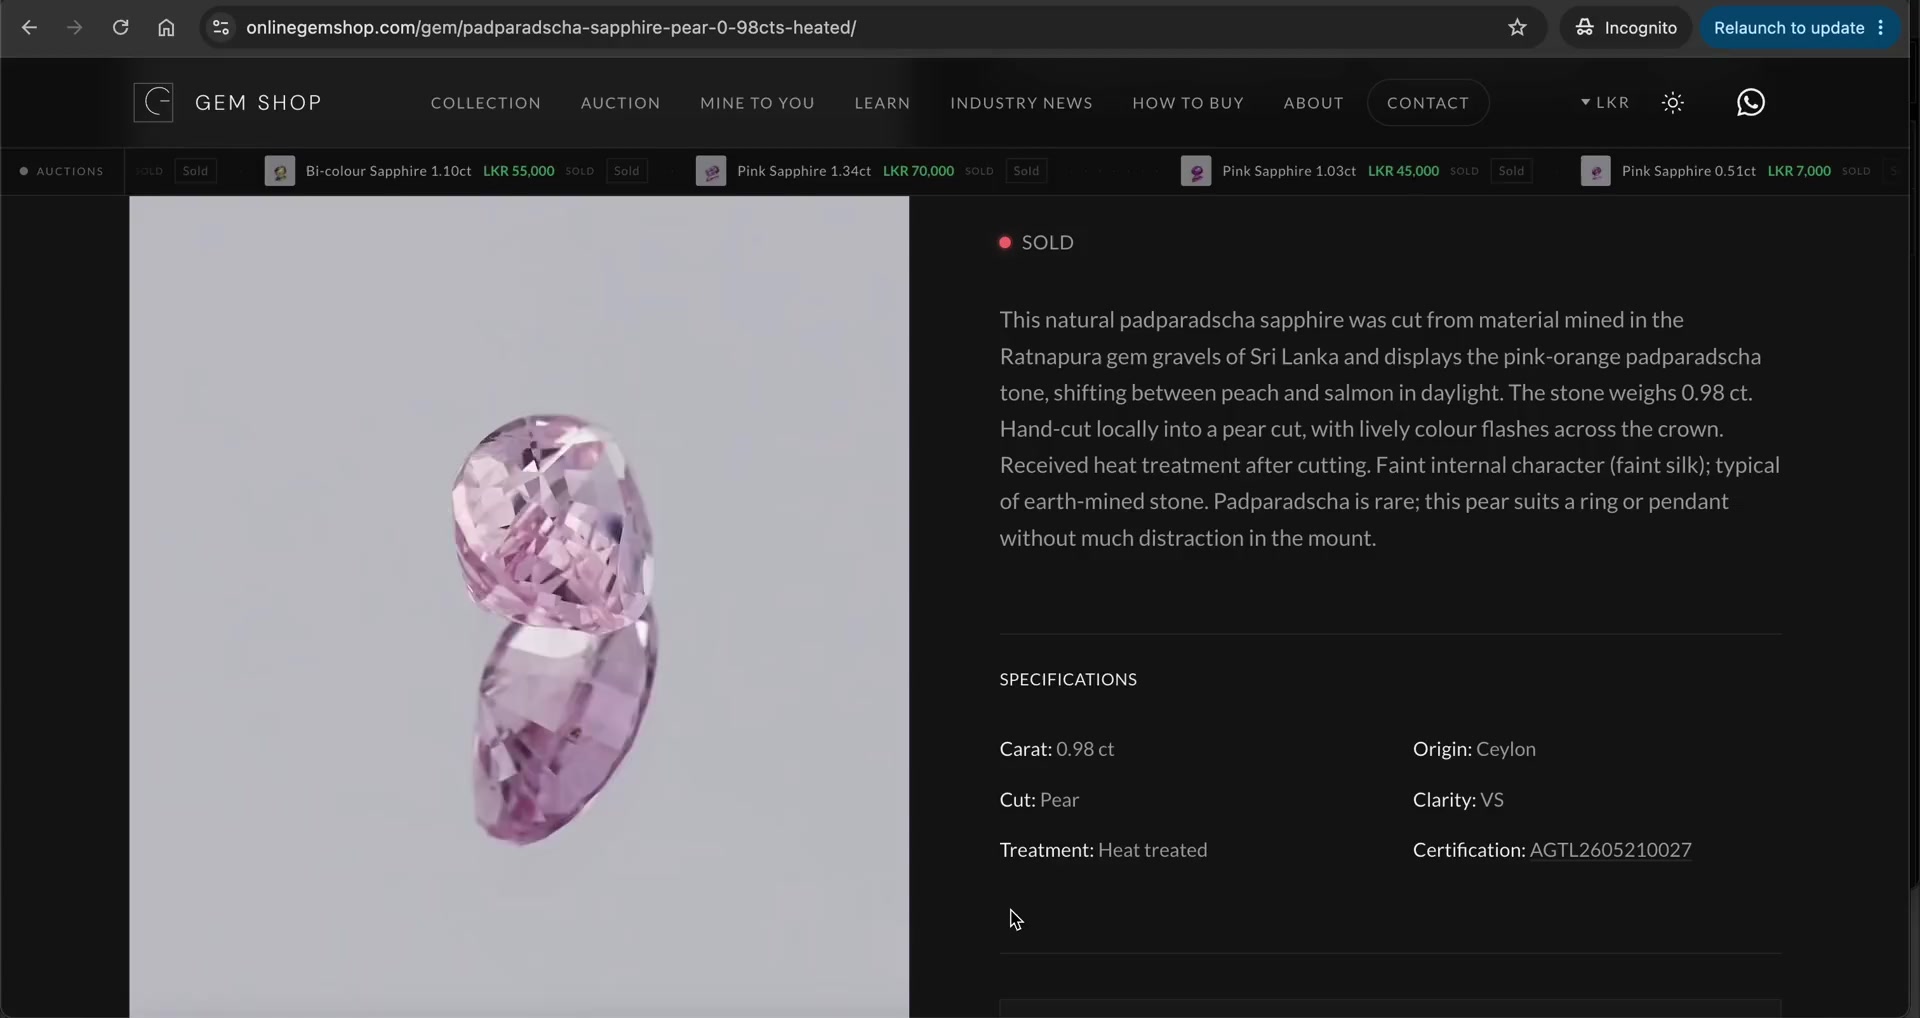Go to browser home page
This screenshot has height=1018, width=1920.
click(x=166, y=27)
